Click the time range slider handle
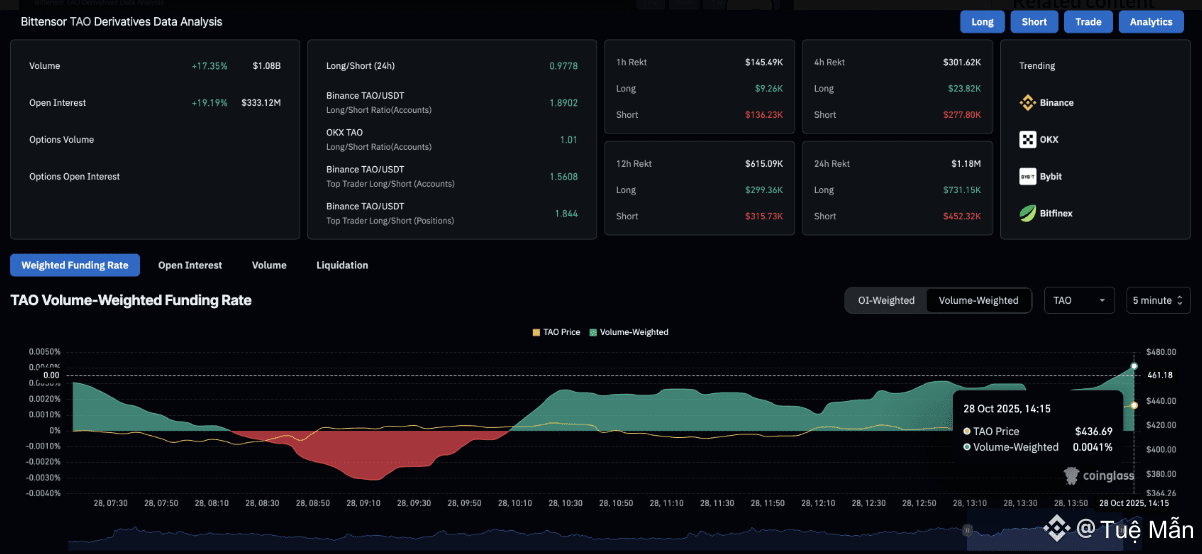Screen dimensions: 1202x554 [x=967, y=529]
